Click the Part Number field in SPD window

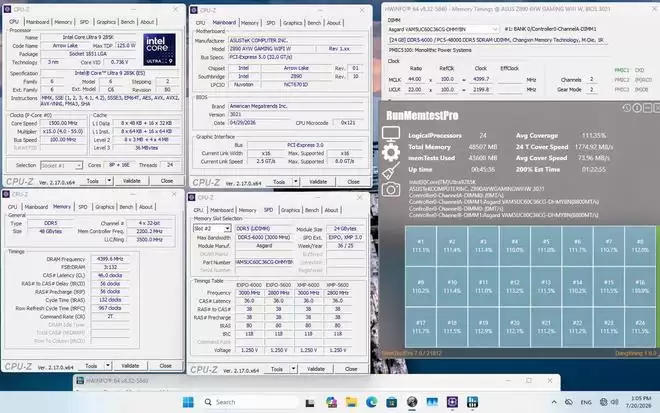point(264,262)
